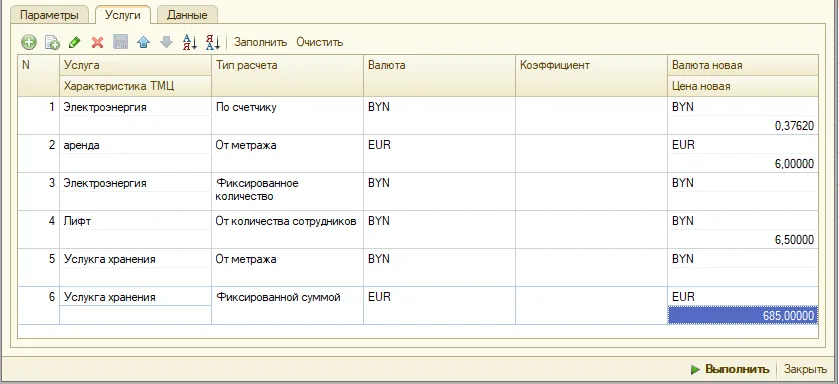Click Валюта новая EUR cell in row 6

pos(743,297)
